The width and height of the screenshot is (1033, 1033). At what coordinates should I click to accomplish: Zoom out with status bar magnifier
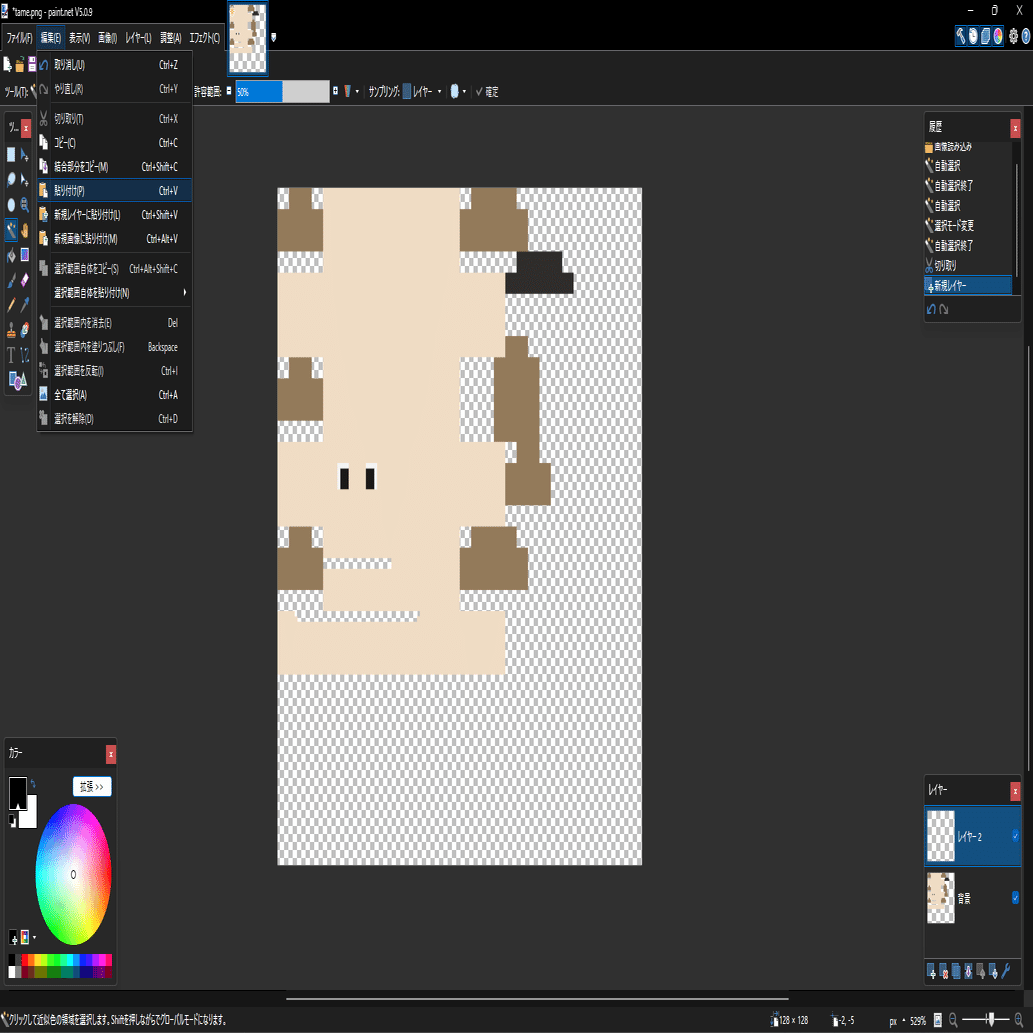click(x=953, y=1020)
